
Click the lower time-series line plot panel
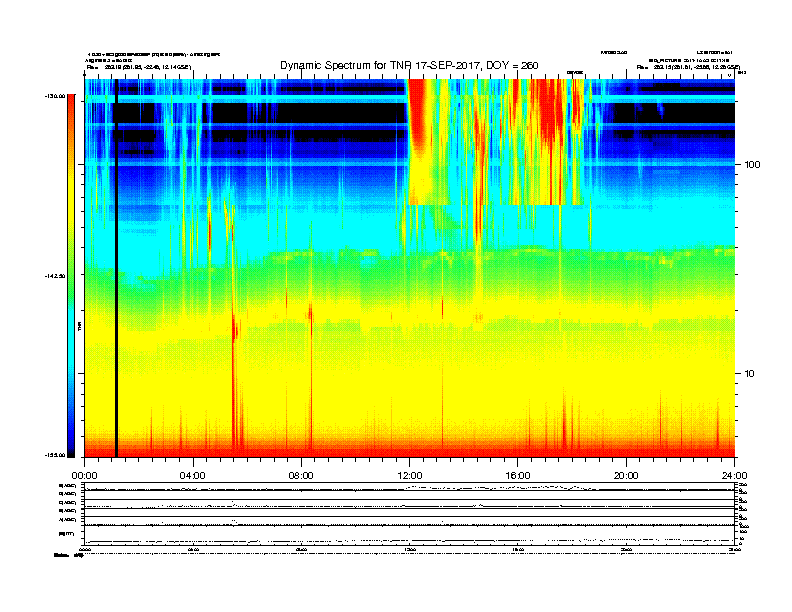pos(409,513)
